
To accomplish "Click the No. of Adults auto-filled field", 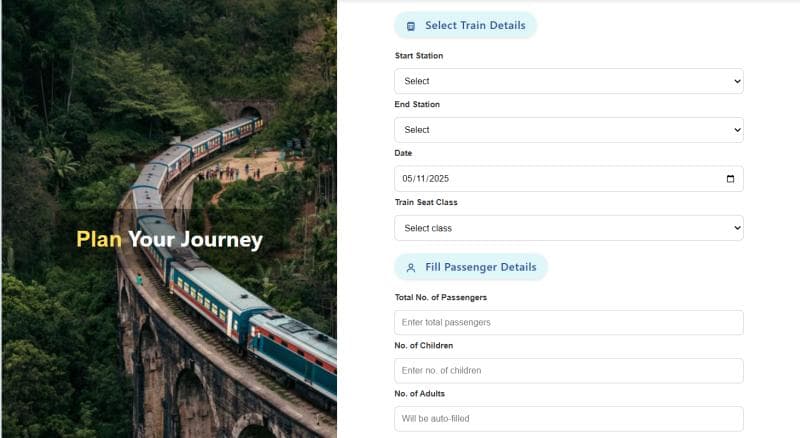I will [568, 419].
